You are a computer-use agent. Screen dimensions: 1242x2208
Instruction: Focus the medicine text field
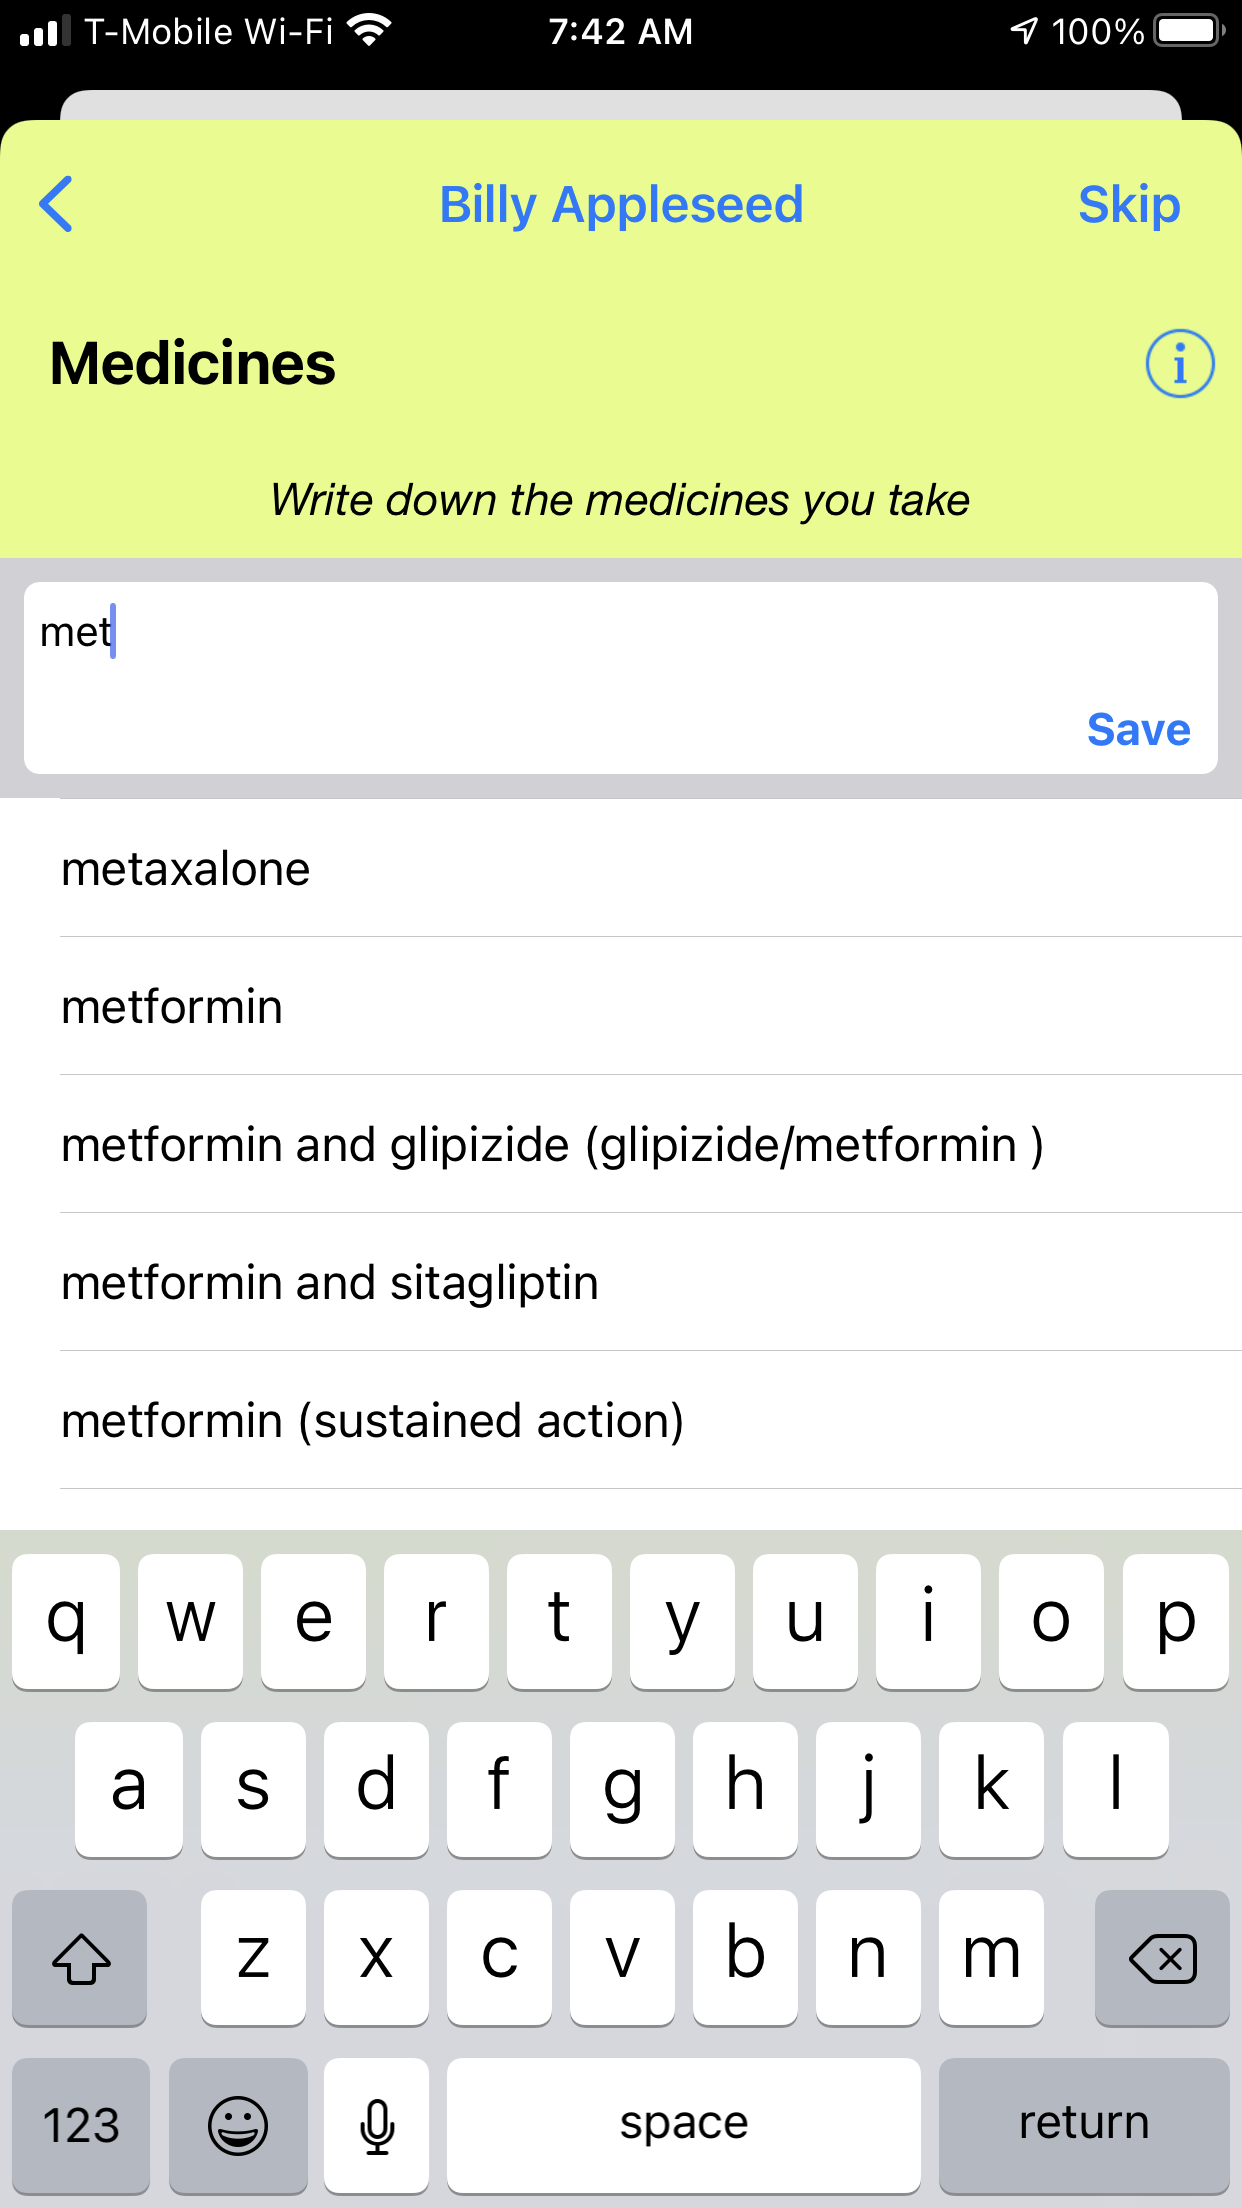(x=621, y=677)
